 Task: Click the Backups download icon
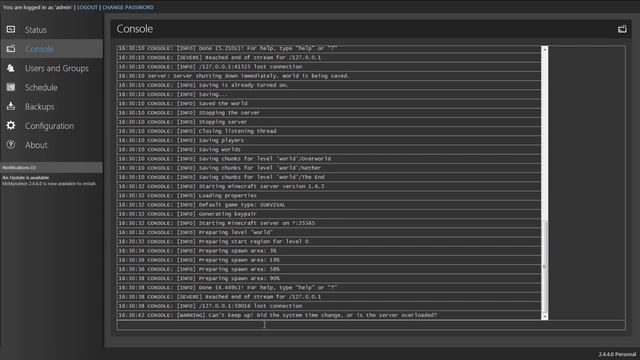pos(11,106)
